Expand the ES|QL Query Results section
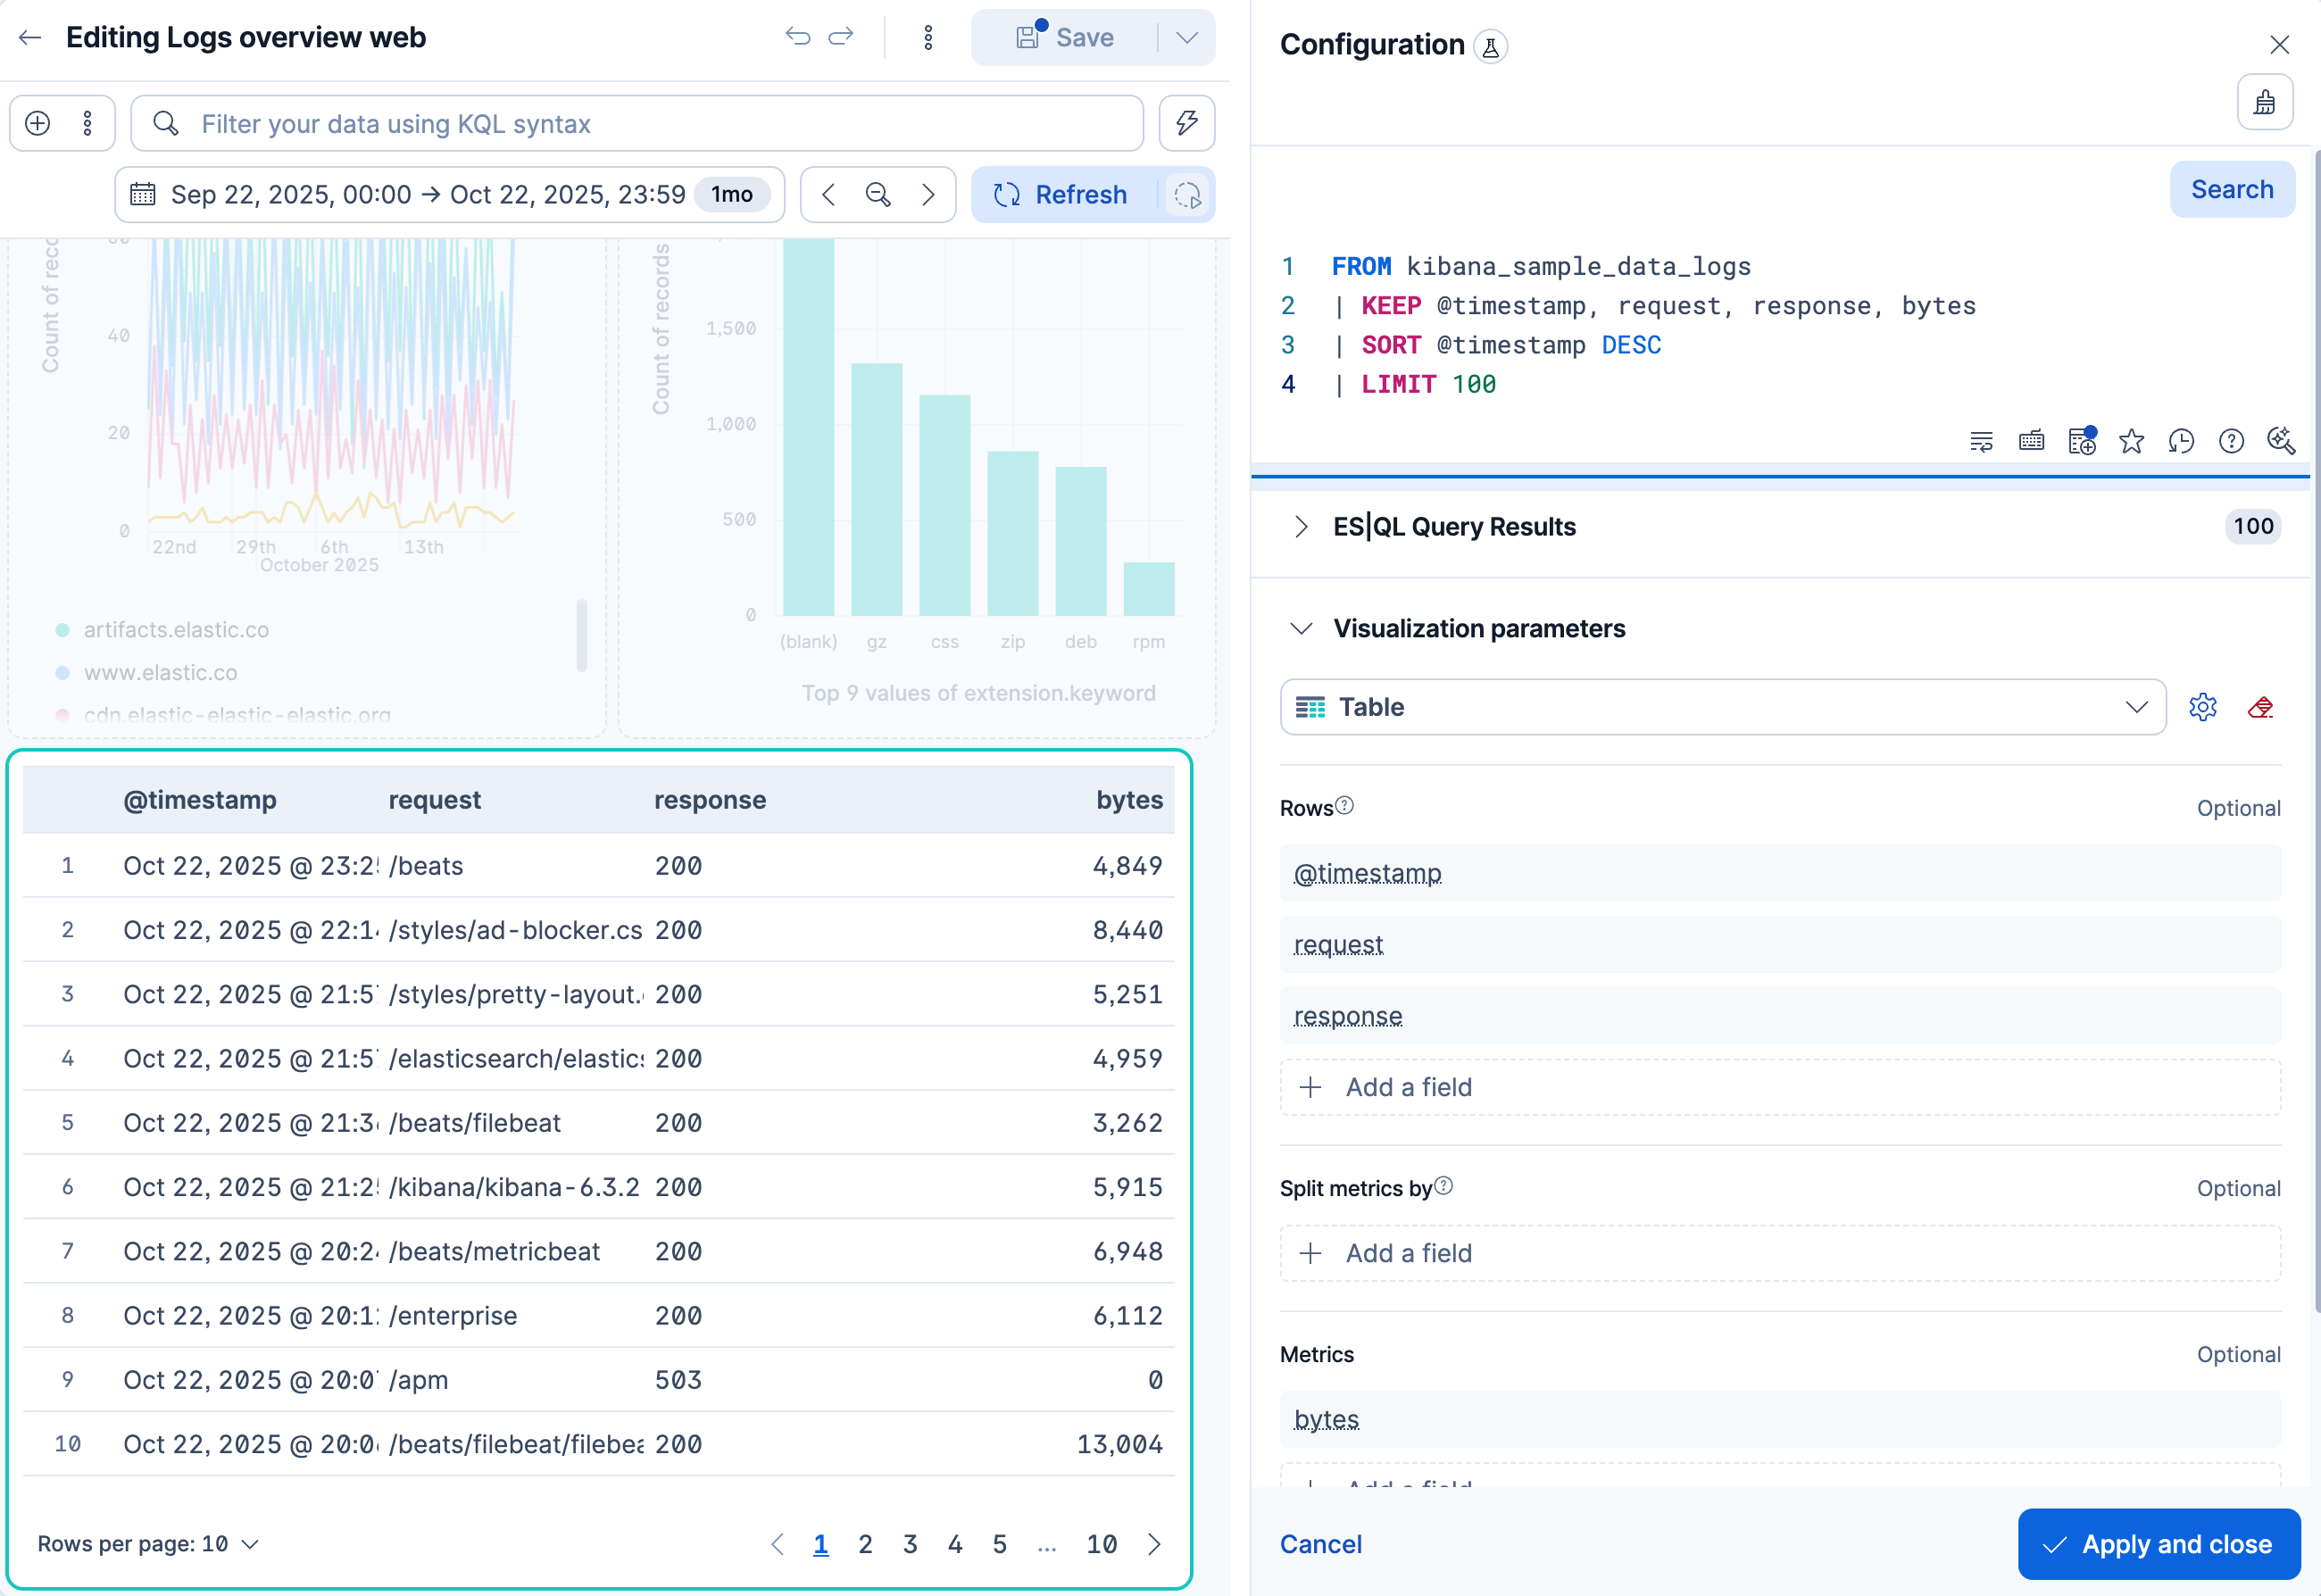This screenshot has height=1596, width=2321. tap(1300, 527)
